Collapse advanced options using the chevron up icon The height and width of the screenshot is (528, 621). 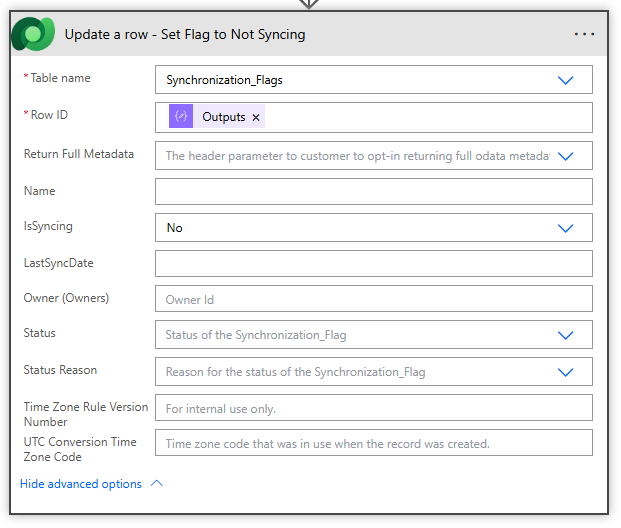156,484
